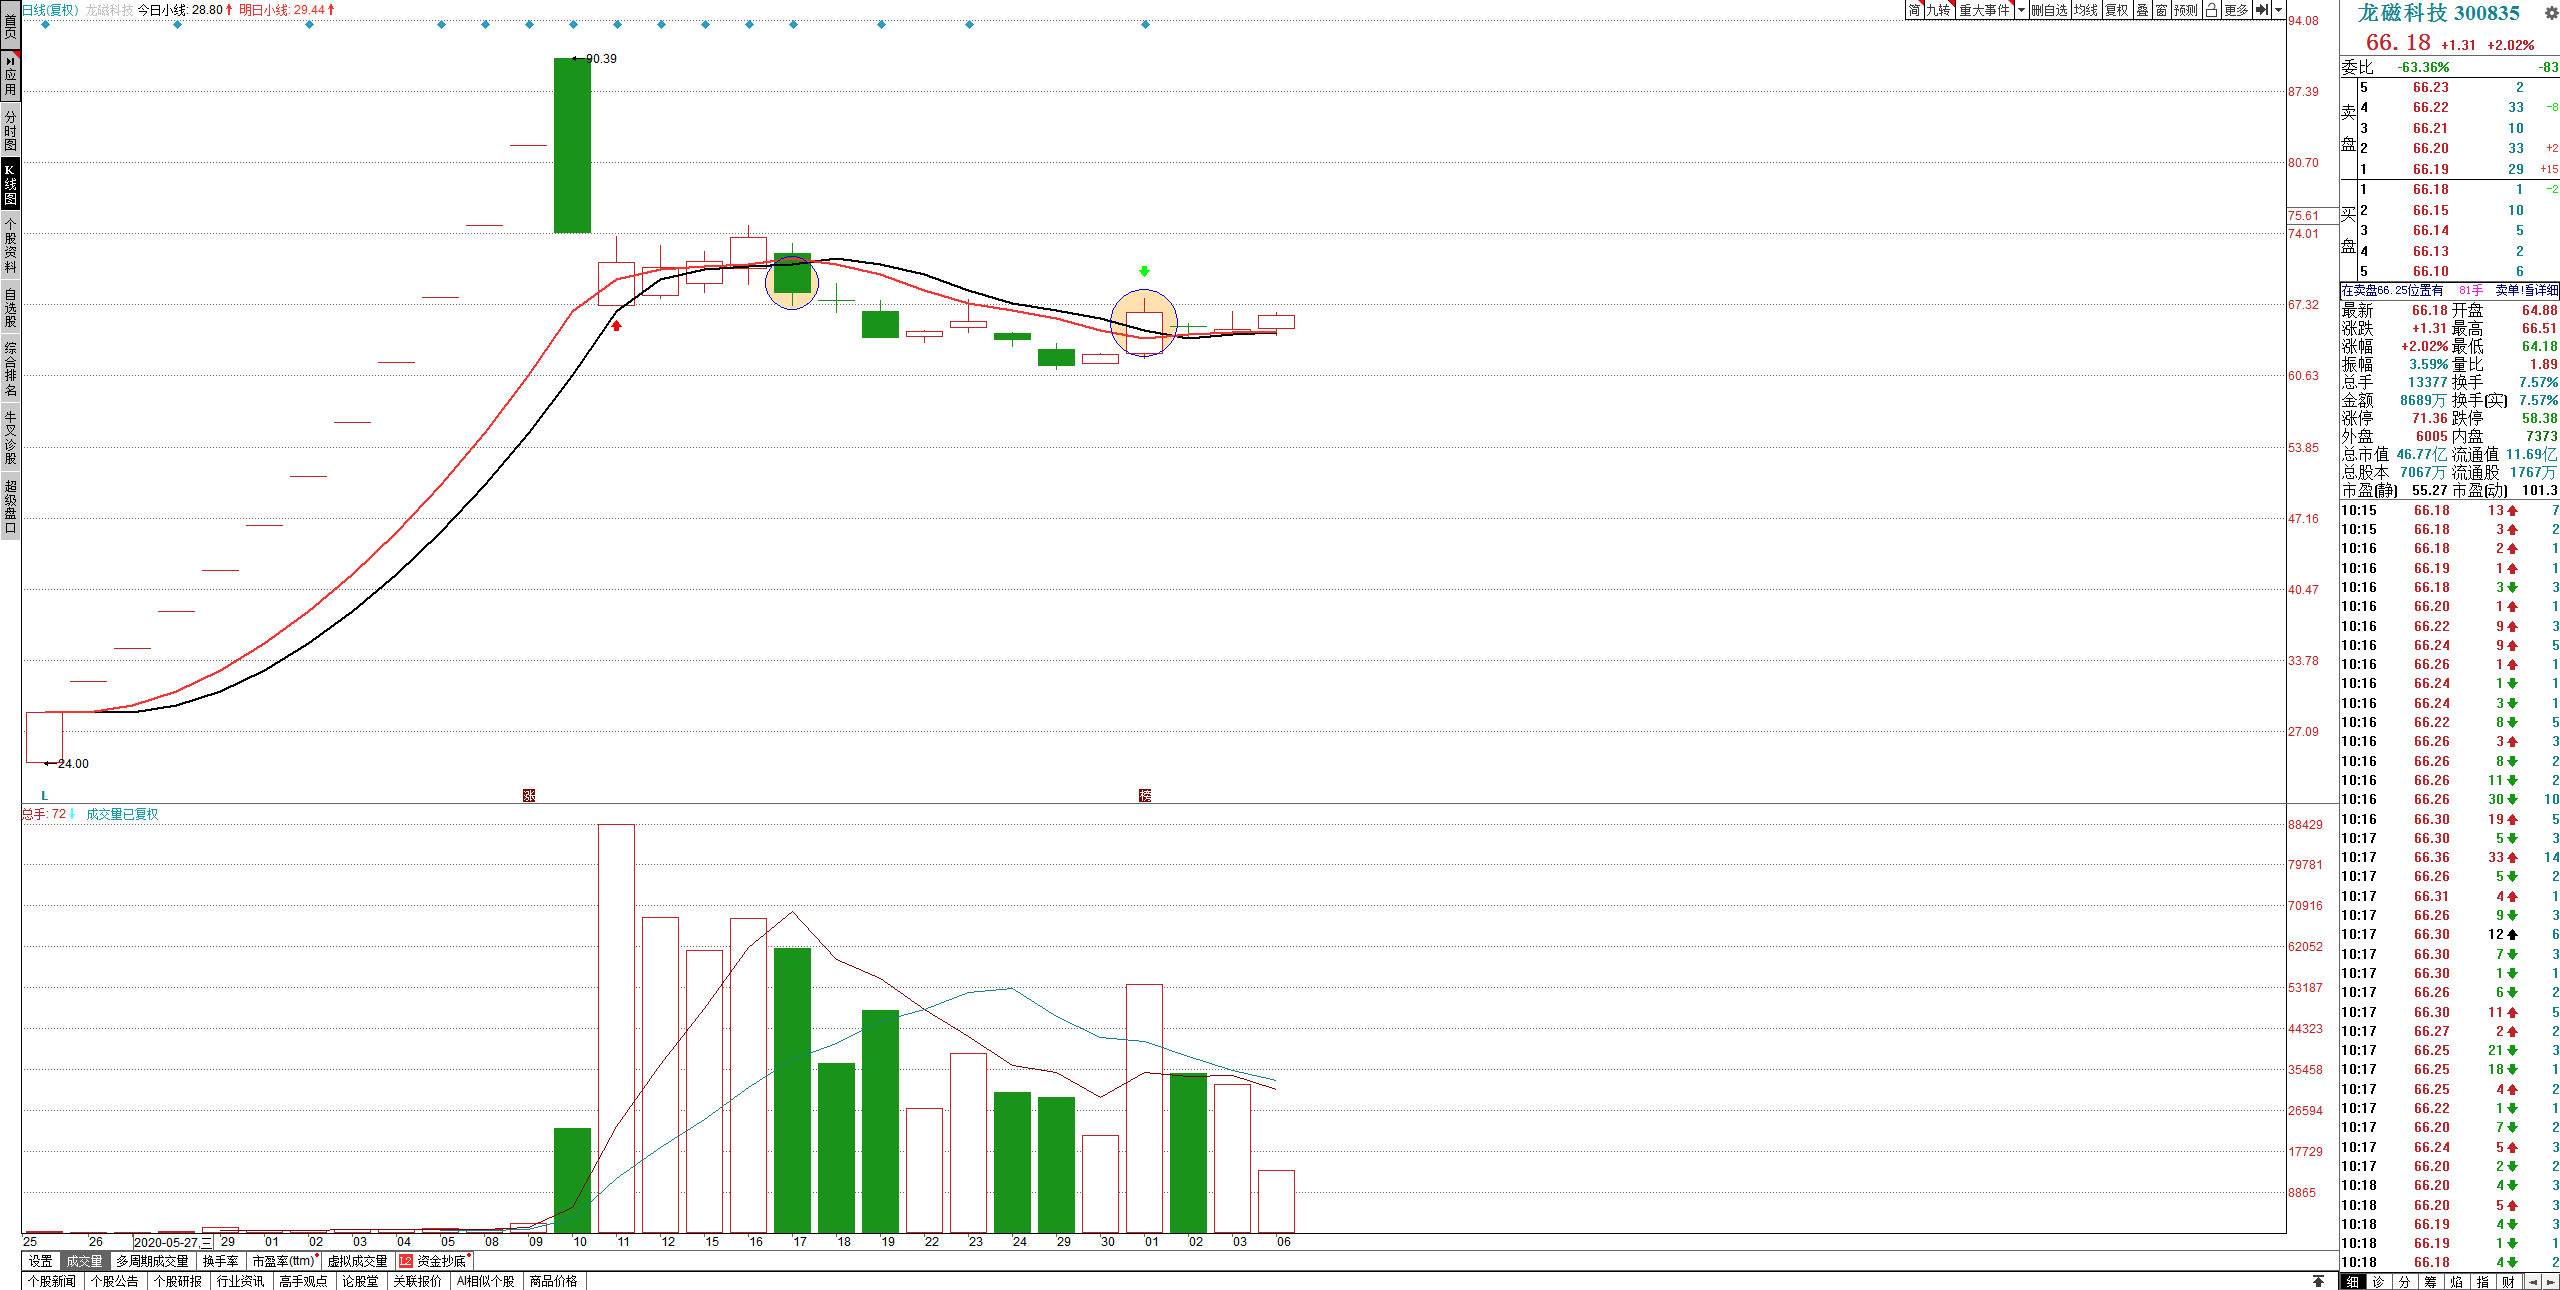Click the jump-to-end arrow icon in top toolbar
The width and height of the screenshot is (2560, 1290).
(2262, 10)
